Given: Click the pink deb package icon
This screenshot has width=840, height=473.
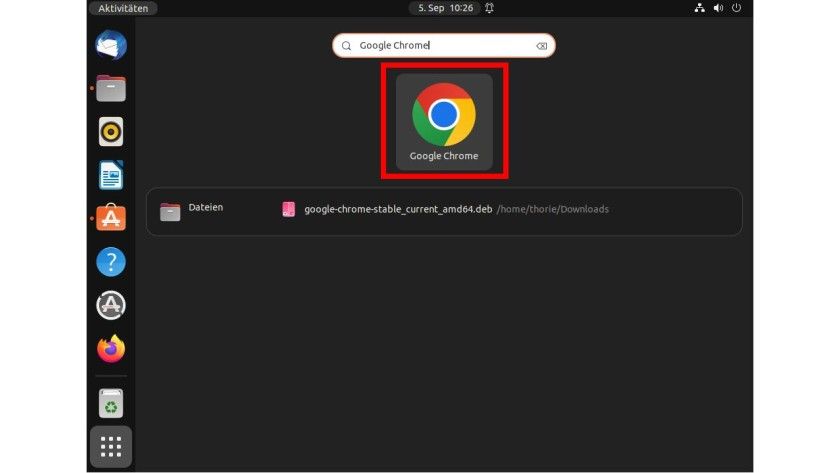Looking at the screenshot, I should [289, 209].
